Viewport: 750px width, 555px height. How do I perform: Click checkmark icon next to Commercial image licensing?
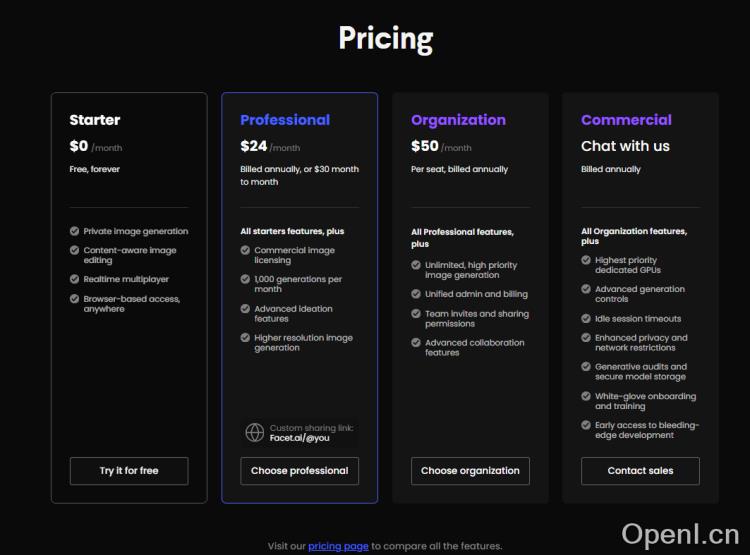click(x=245, y=250)
